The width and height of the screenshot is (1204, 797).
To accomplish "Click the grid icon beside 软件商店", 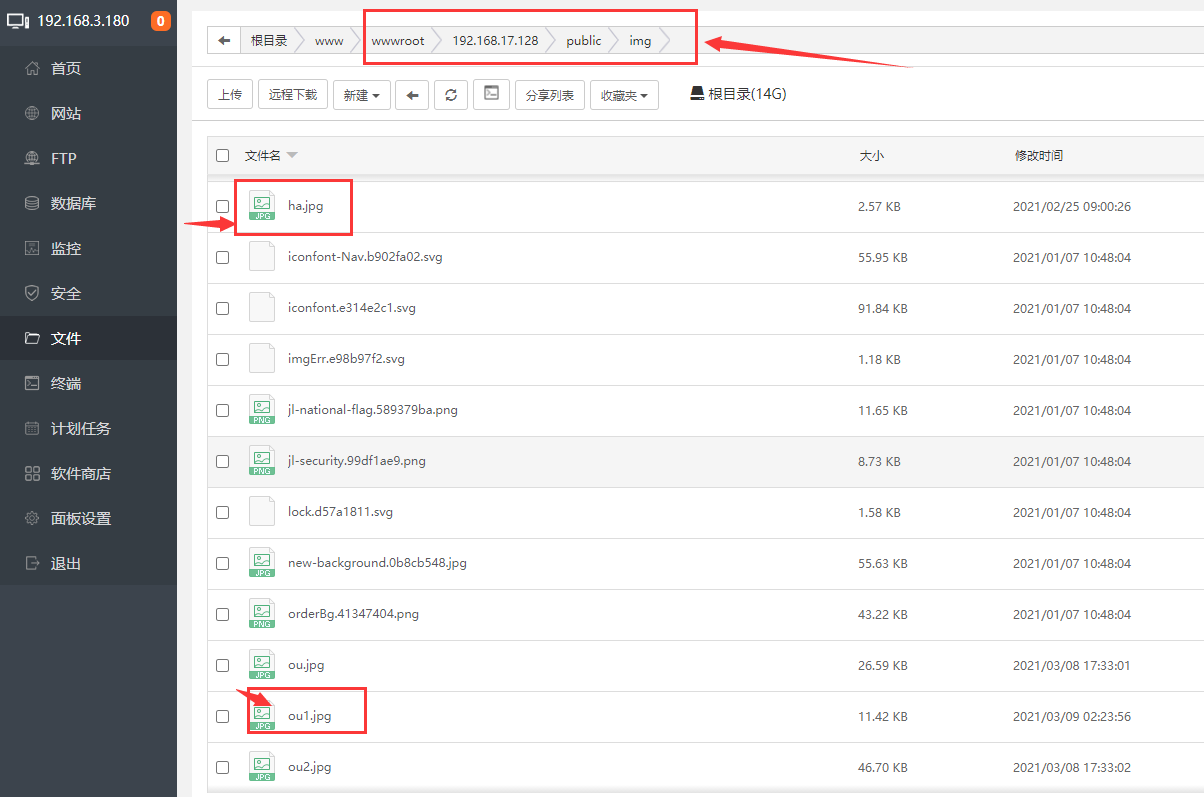I will point(32,473).
